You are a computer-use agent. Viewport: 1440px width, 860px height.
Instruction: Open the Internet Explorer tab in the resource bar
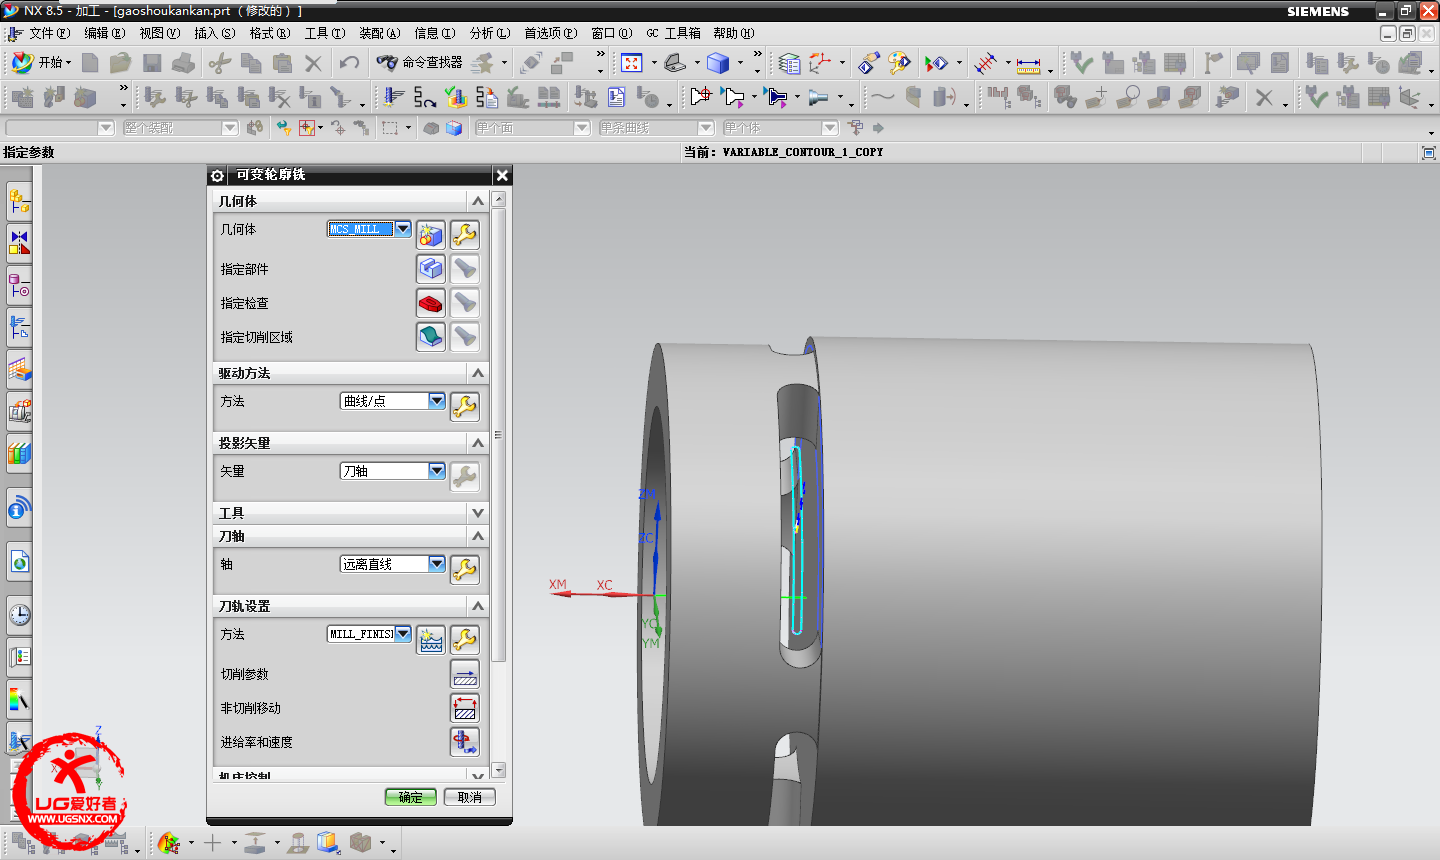tap(19, 562)
